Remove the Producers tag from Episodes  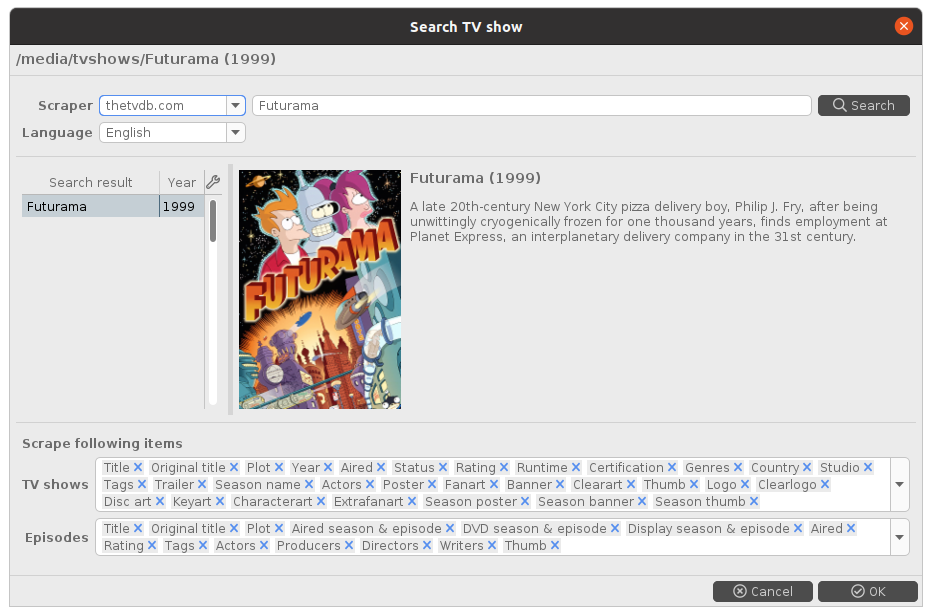pos(349,546)
